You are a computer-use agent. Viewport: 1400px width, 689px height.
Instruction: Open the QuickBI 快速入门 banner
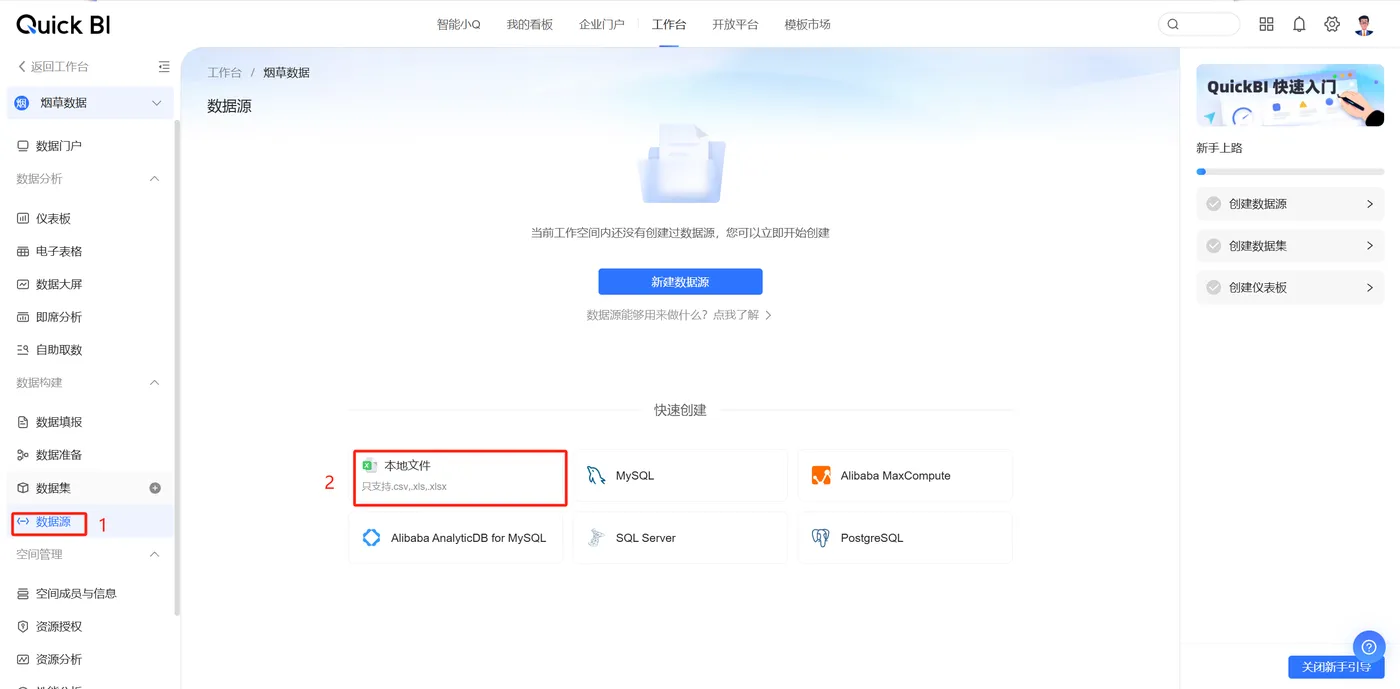click(x=1290, y=95)
